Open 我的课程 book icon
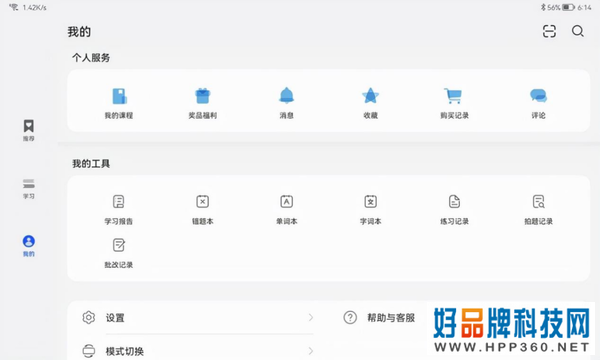 (x=119, y=96)
